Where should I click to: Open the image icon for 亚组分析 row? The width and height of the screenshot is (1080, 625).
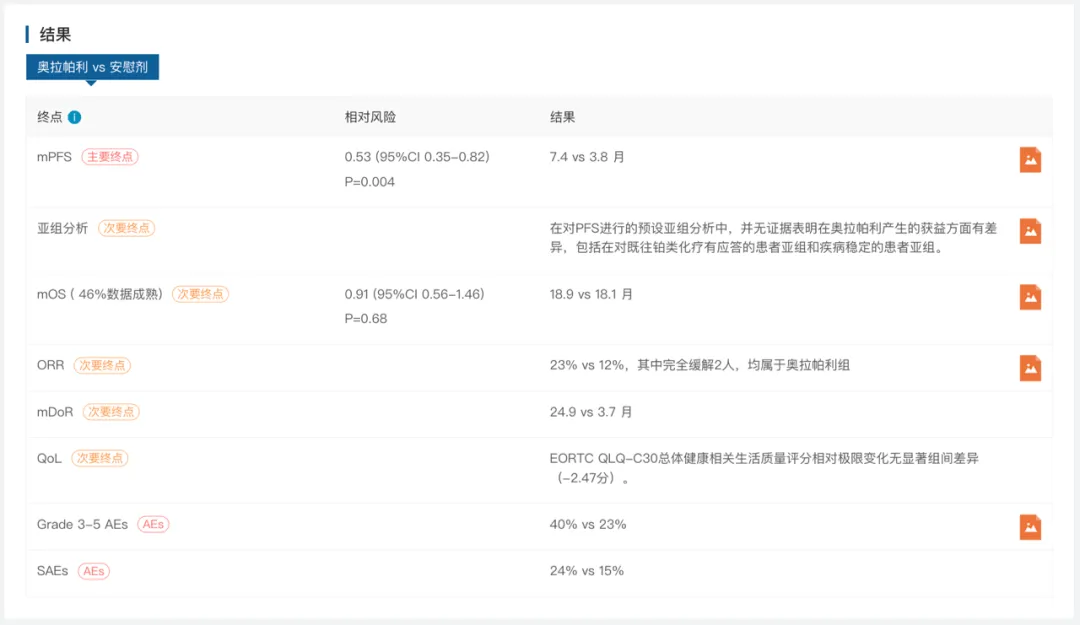(x=1030, y=231)
